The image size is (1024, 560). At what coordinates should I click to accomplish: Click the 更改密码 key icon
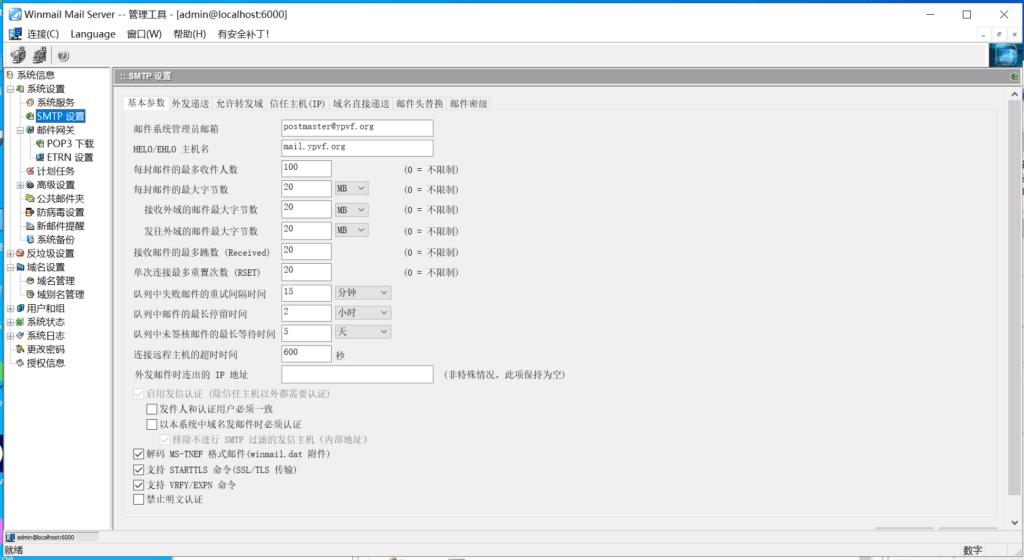(20, 349)
